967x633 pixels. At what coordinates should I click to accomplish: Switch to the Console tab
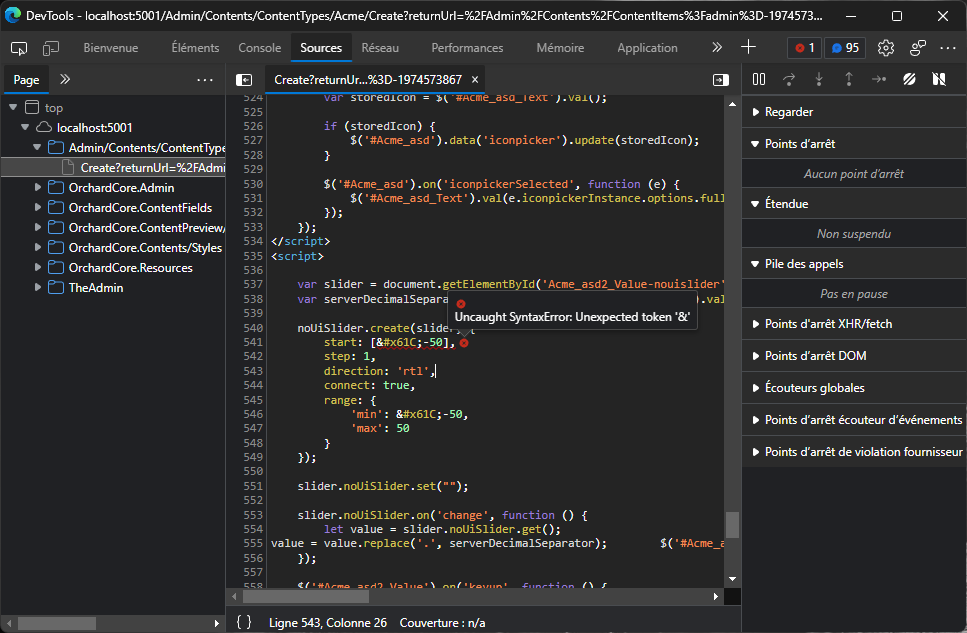coord(259,48)
